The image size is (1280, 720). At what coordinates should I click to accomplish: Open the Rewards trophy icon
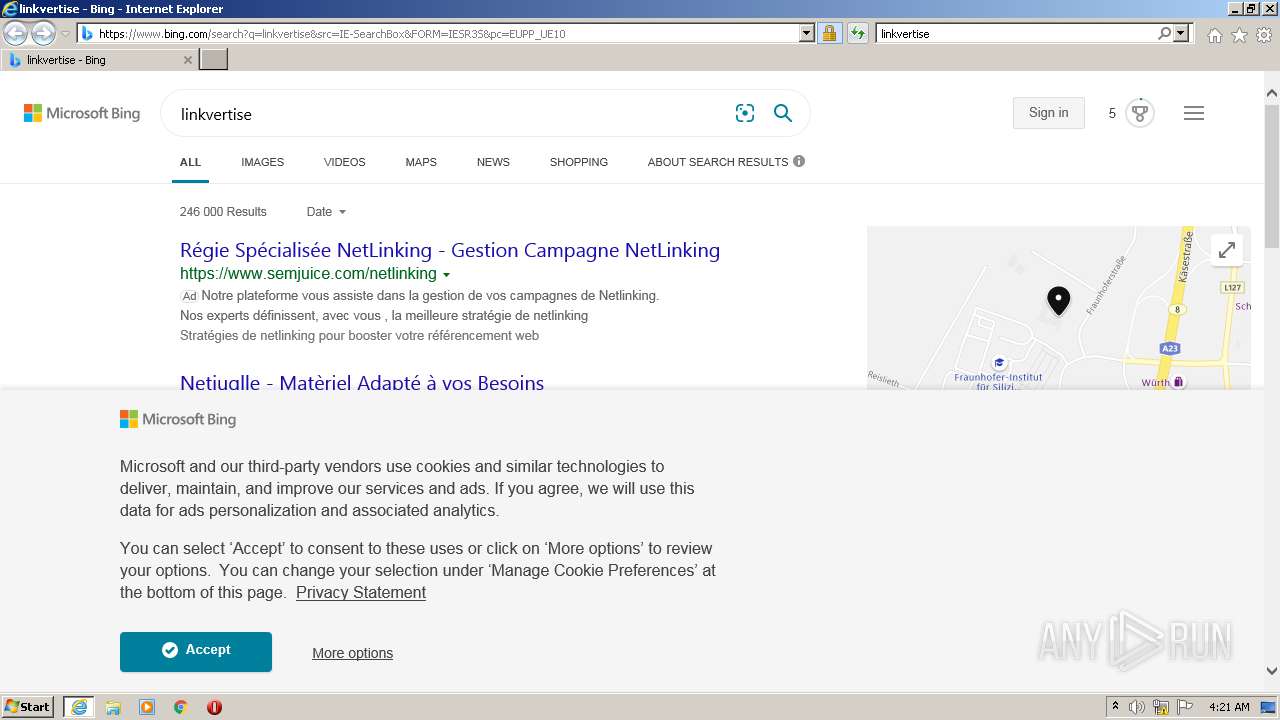tap(1139, 113)
